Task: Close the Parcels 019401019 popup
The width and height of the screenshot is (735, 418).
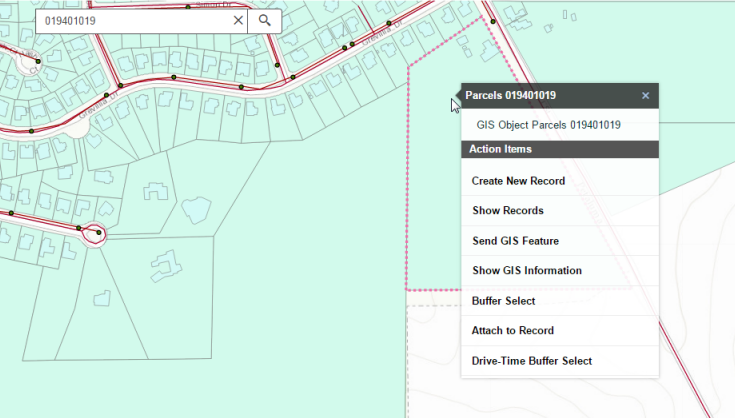Action: point(645,96)
